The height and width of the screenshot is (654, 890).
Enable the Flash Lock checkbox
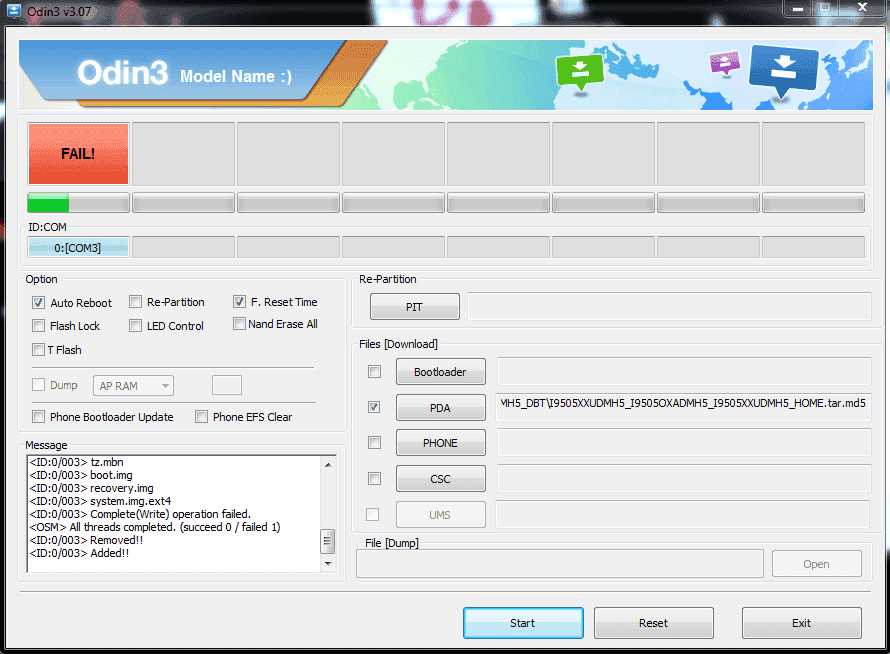pos(38,325)
